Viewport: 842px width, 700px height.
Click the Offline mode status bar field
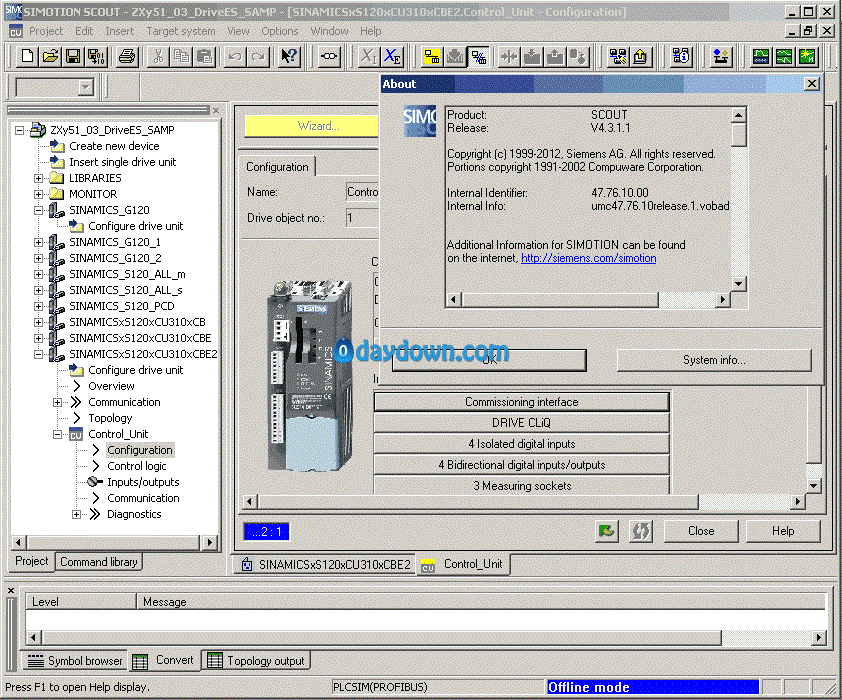652,687
